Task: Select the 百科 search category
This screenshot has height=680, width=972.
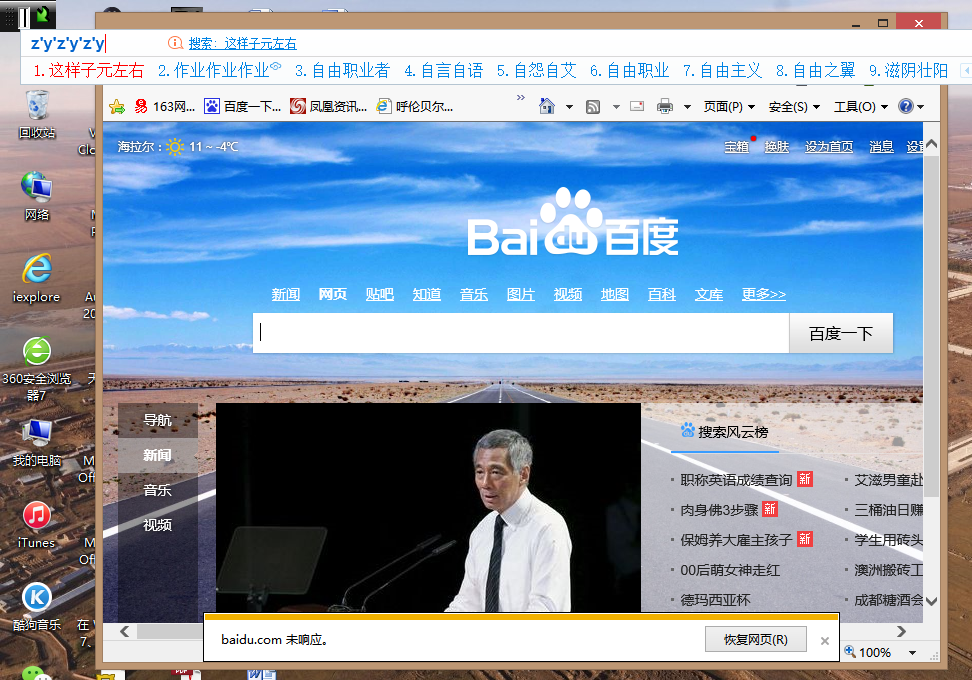Action: click(662, 294)
